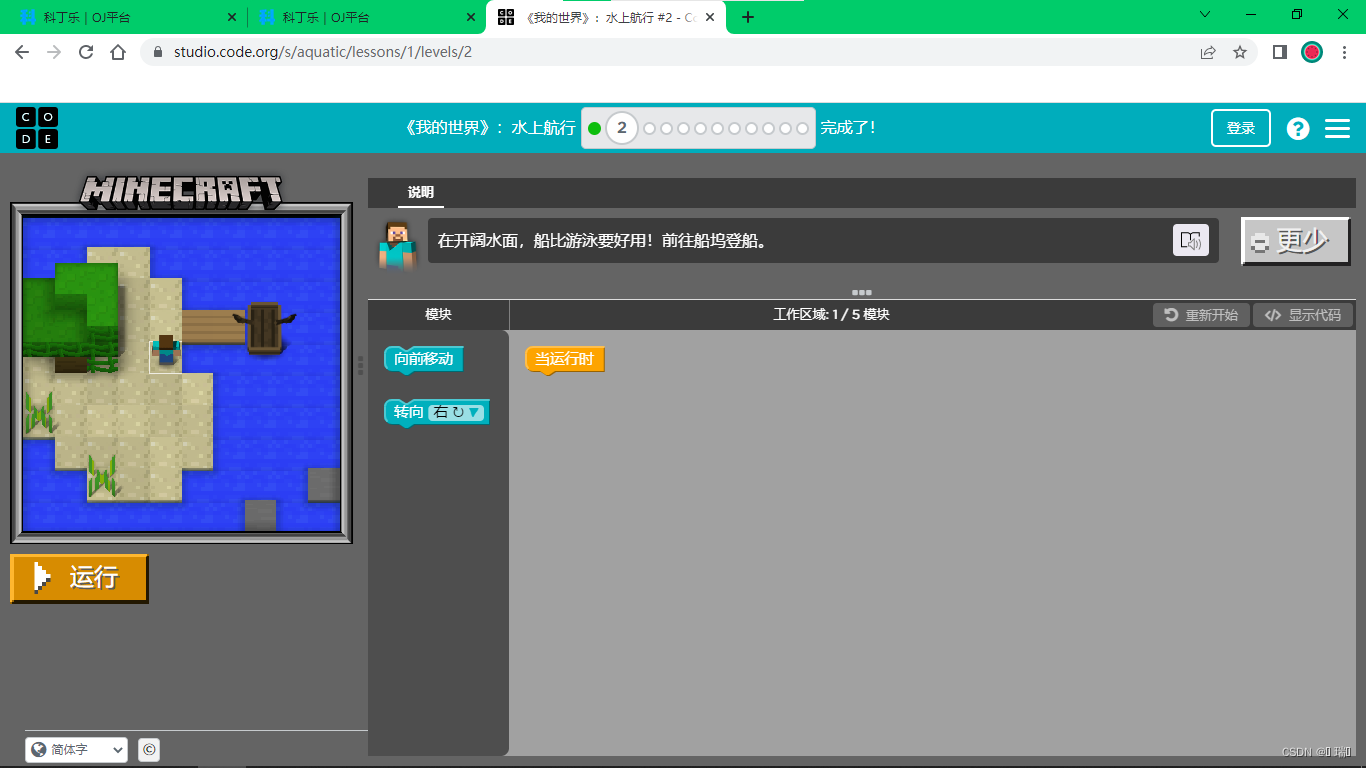1366x768 pixels.
Task: Click the text-to-speech audio icon
Action: click(1190, 240)
